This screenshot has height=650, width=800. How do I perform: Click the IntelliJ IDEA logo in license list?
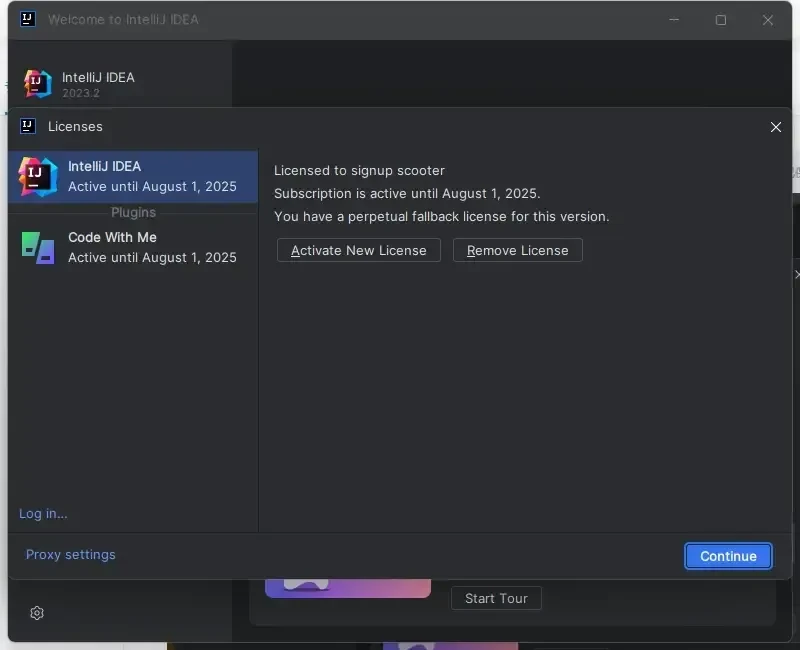click(38, 177)
